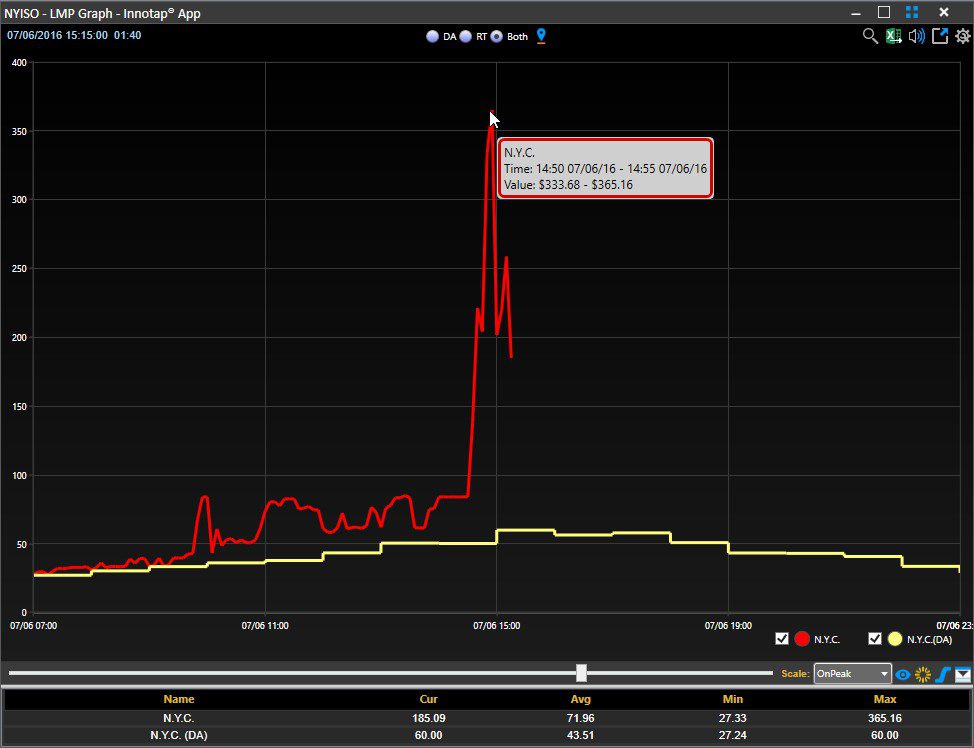Click the timestamp 07/06/2016 15:15:00 text
This screenshot has height=748, width=974.
pyautogui.click(x=57, y=35)
